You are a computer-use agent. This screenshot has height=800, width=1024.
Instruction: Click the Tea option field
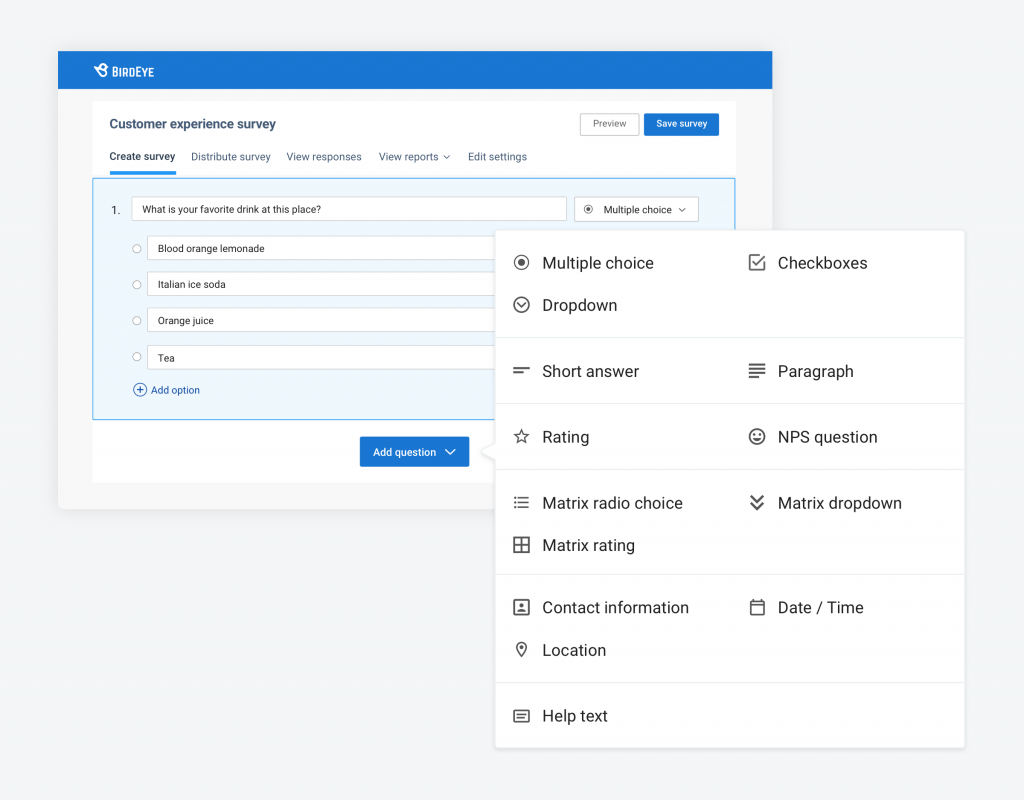click(x=321, y=357)
